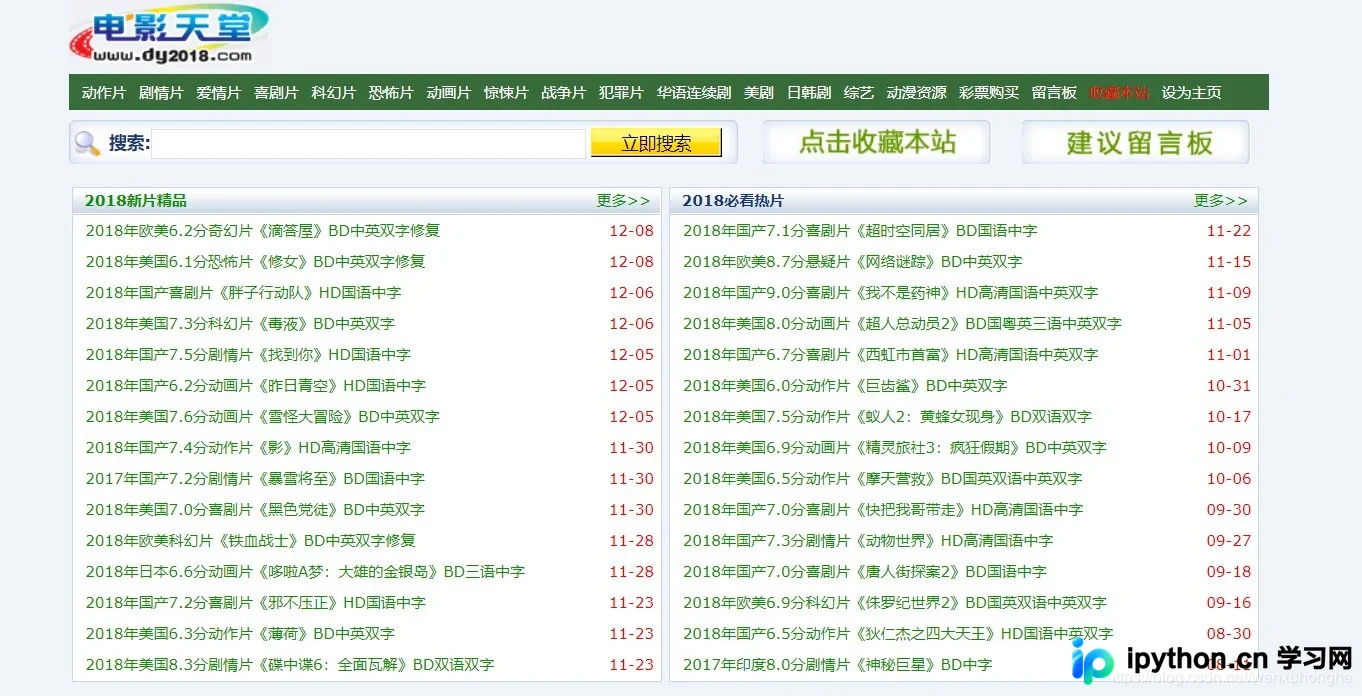Open the 《毒液》 movie link
Viewport: 1362px width, 696px height.
tap(240, 324)
